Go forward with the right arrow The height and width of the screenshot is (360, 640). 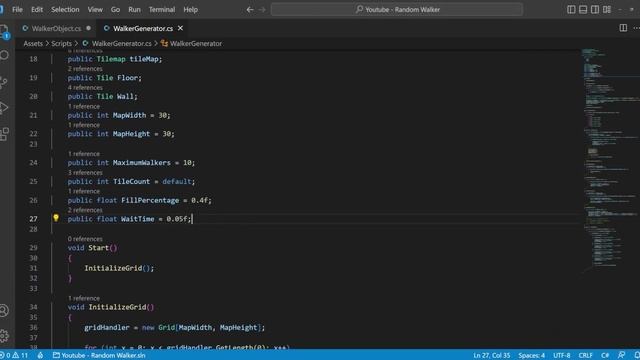(x=262, y=9)
